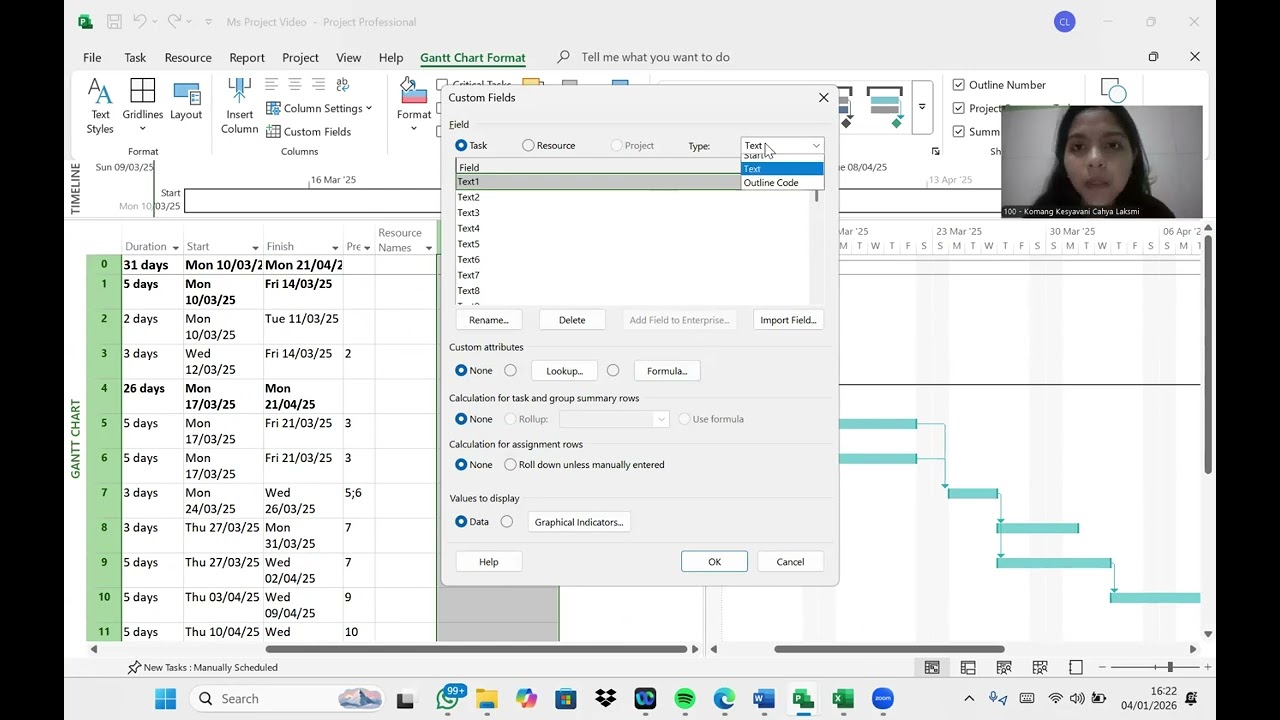Click OK in Custom Fields dialog
Image resolution: width=1280 pixels, height=720 pixels.
point(714,562)
